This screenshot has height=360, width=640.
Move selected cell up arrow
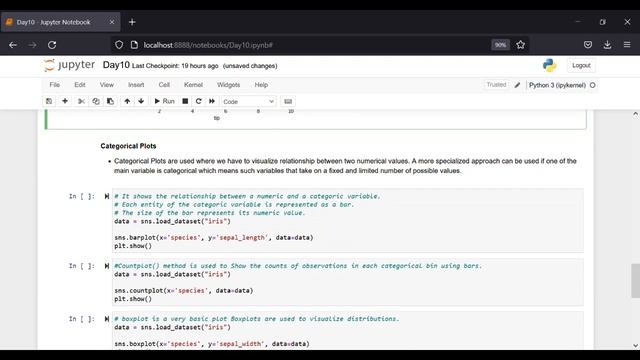coord(127,101)
